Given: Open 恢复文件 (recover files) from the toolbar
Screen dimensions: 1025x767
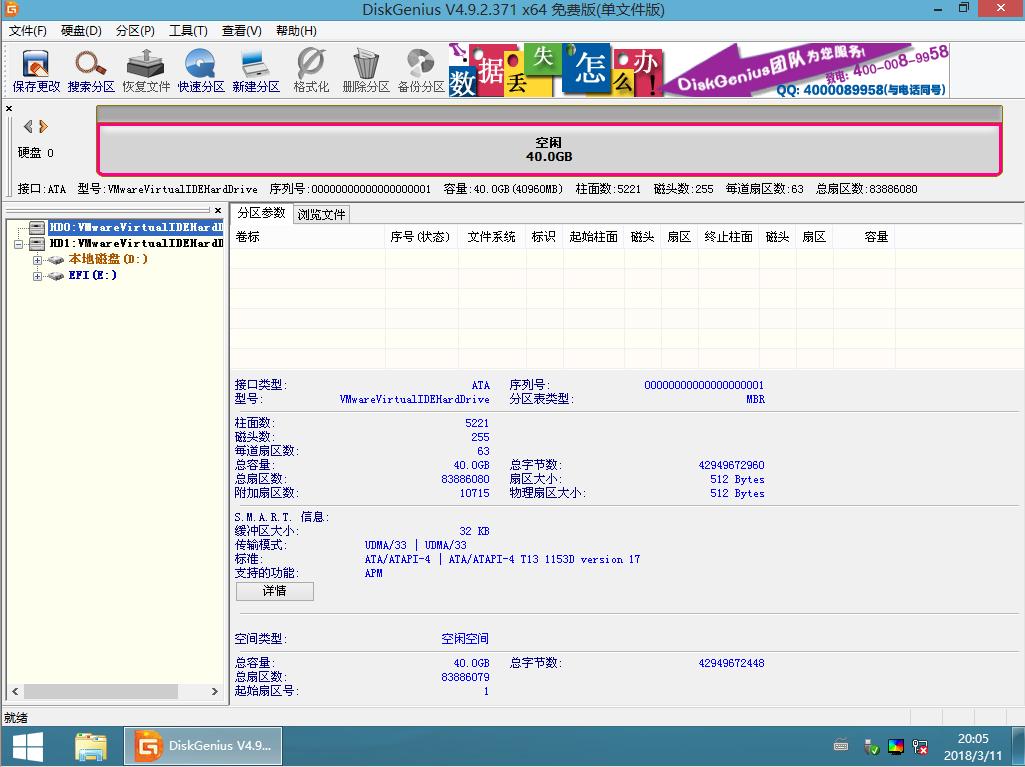Looking at the screenshot, I should tap(144, 68).
